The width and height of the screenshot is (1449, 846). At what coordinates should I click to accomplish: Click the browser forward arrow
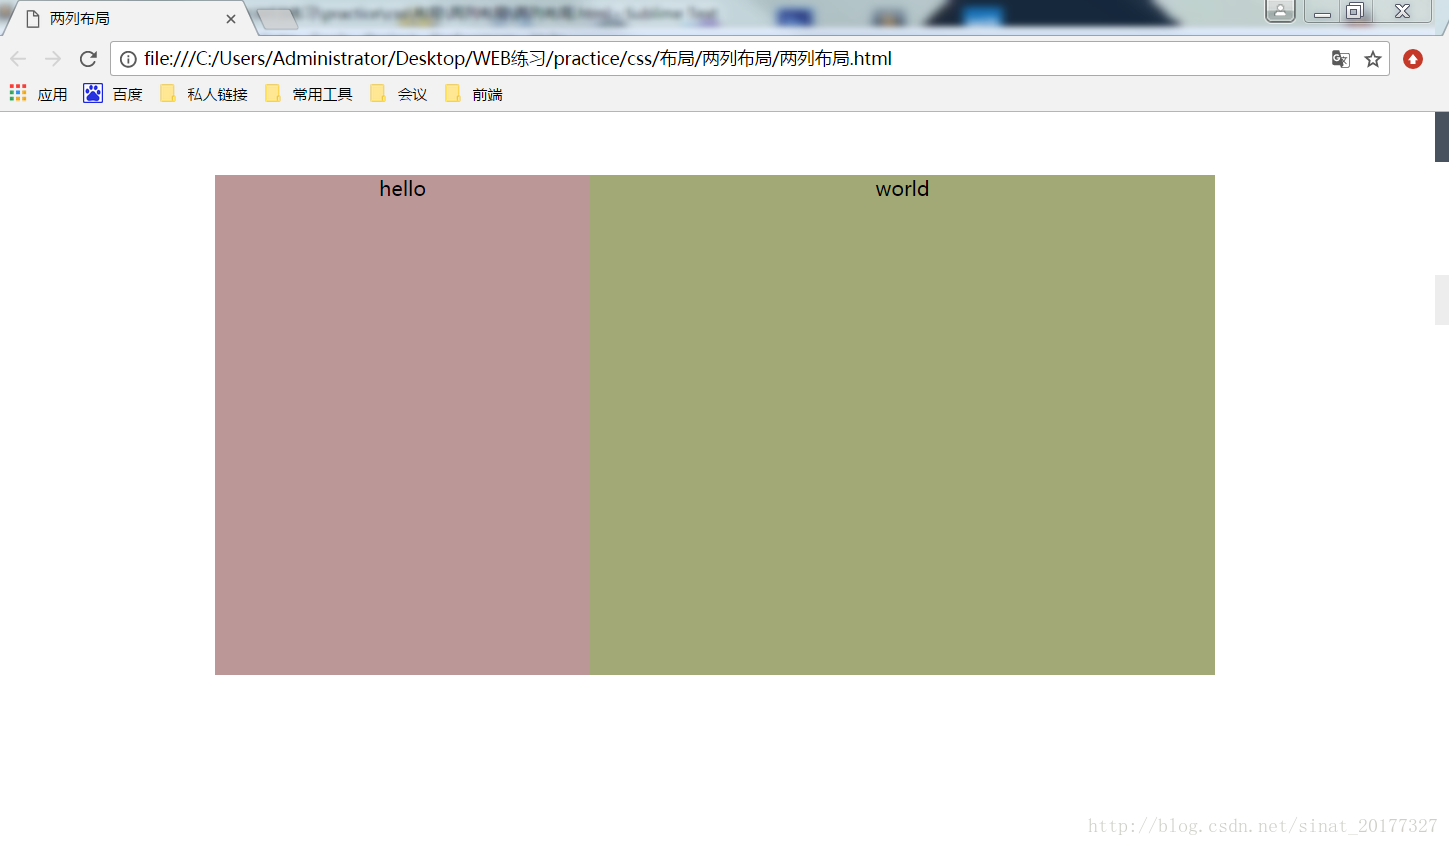[53, 59]
